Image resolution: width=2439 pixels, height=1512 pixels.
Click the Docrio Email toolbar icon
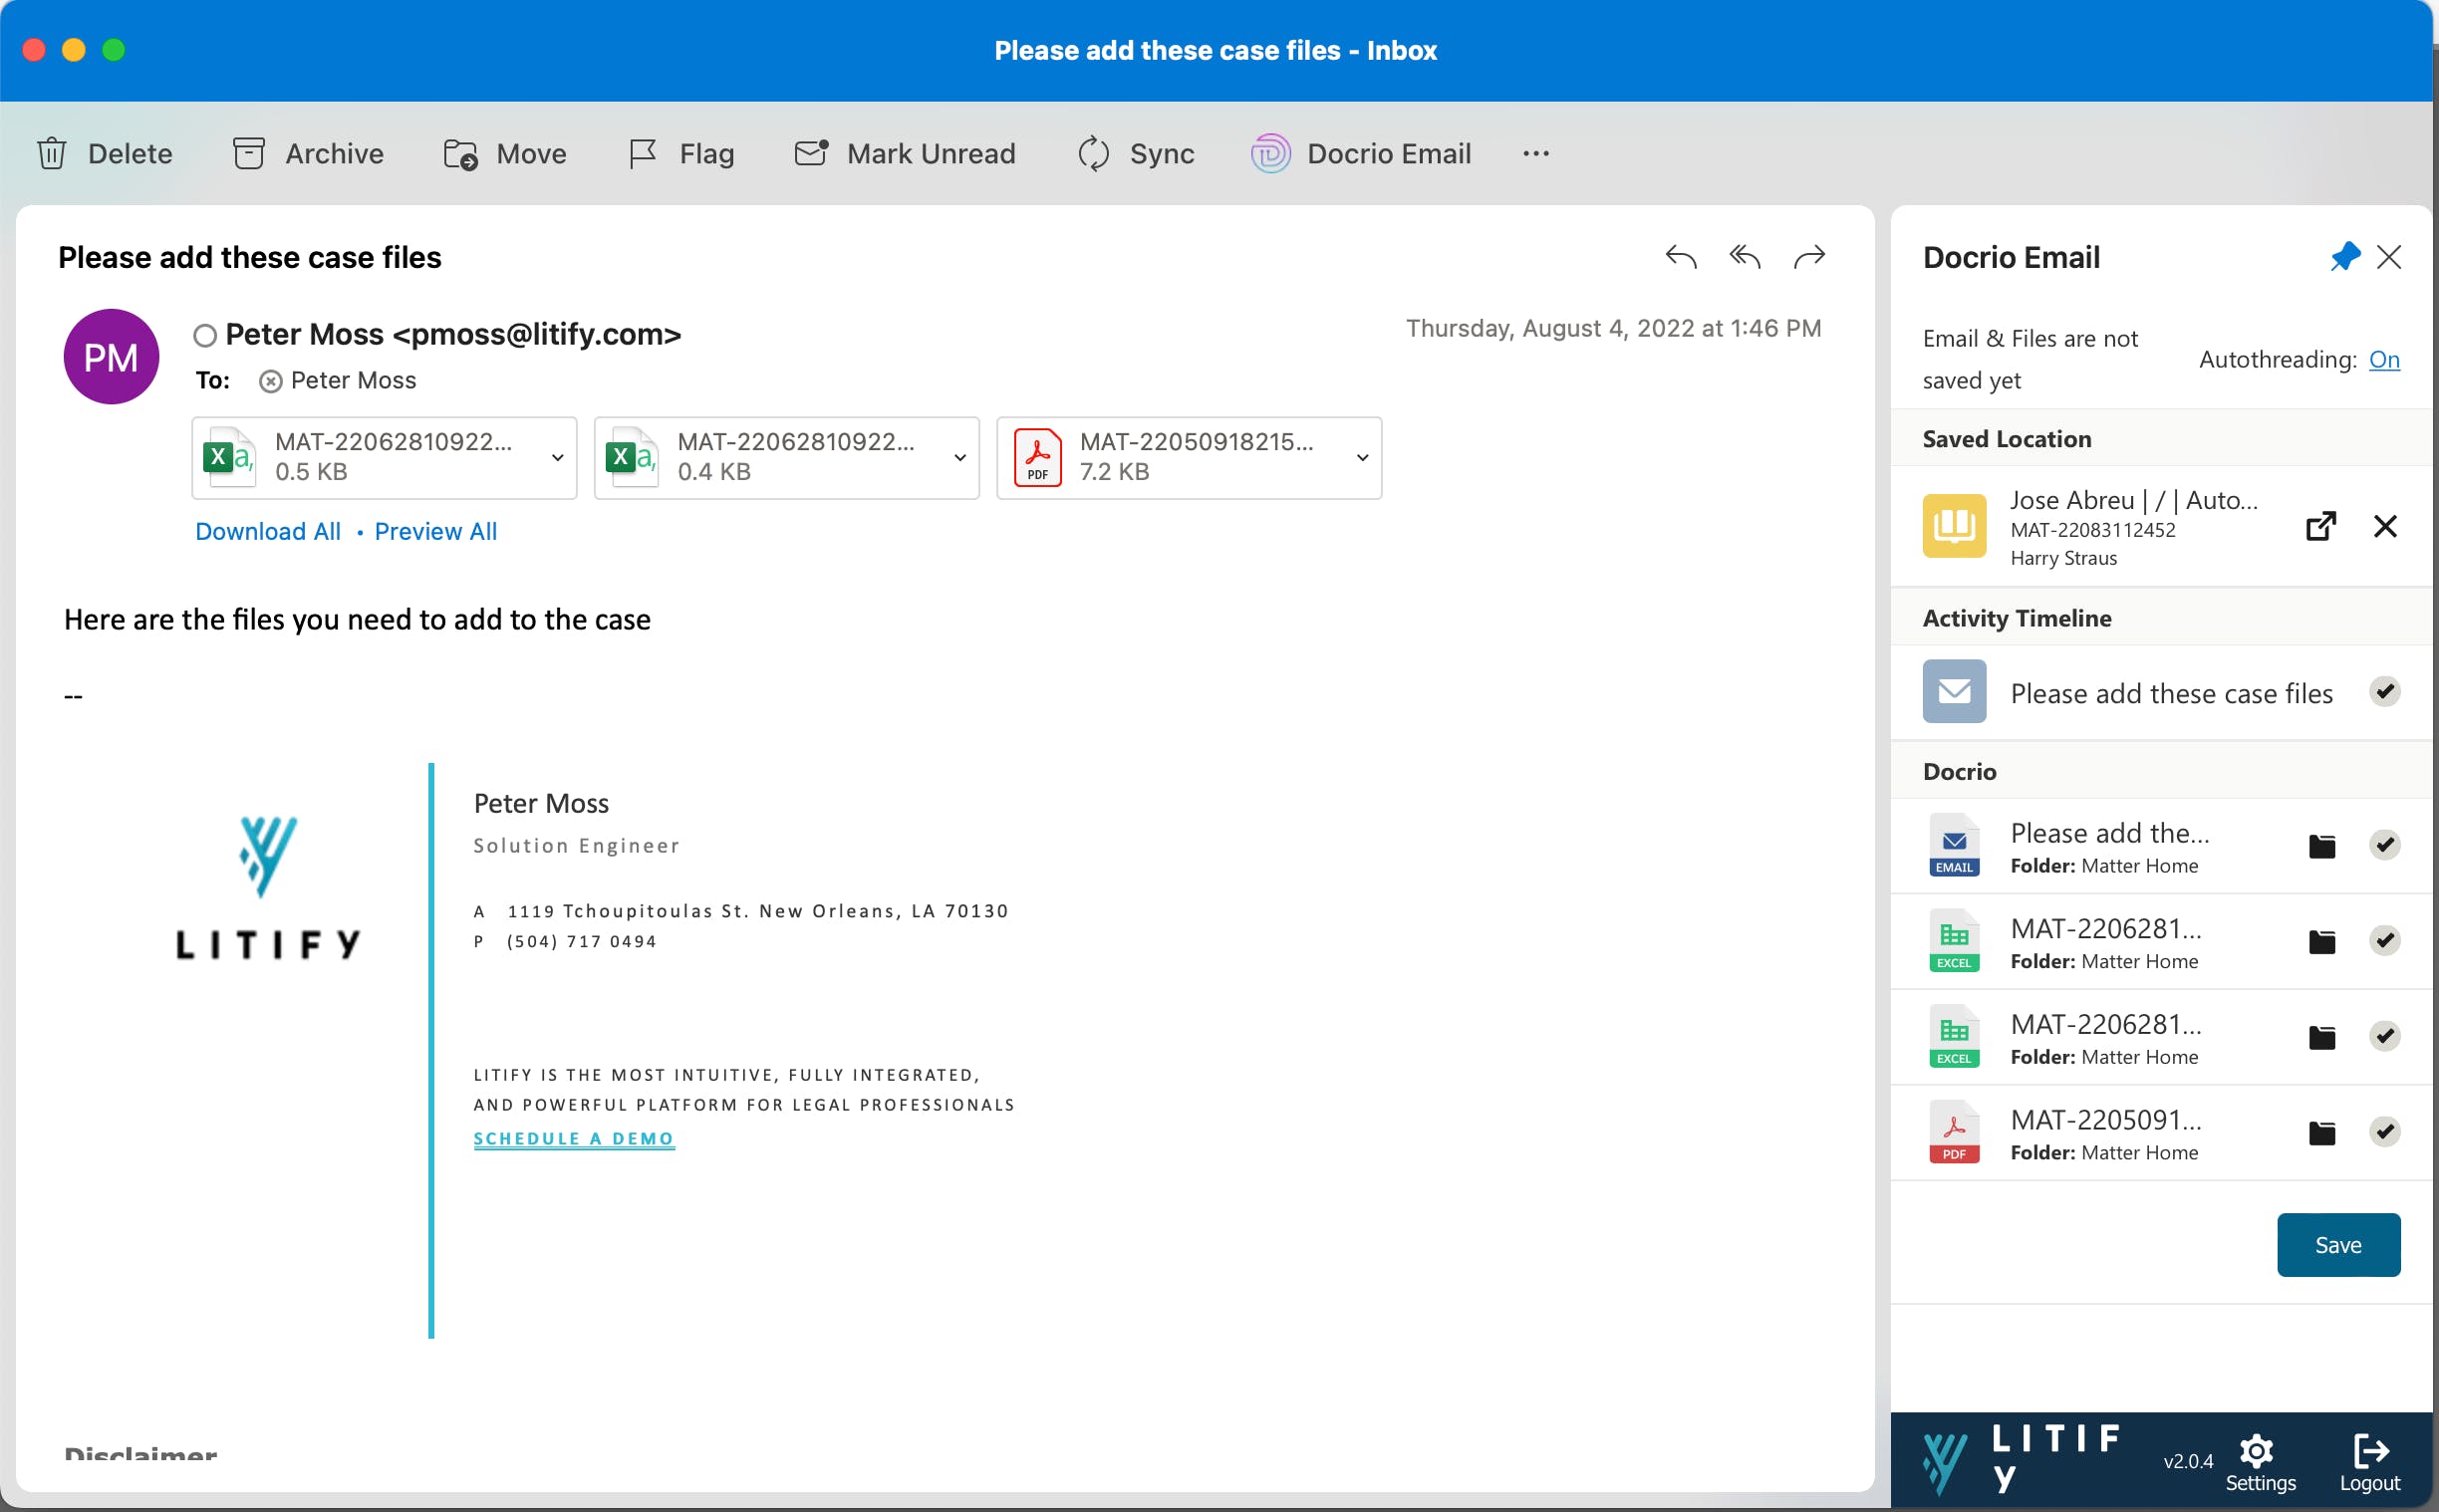[x=1270, y=153]
